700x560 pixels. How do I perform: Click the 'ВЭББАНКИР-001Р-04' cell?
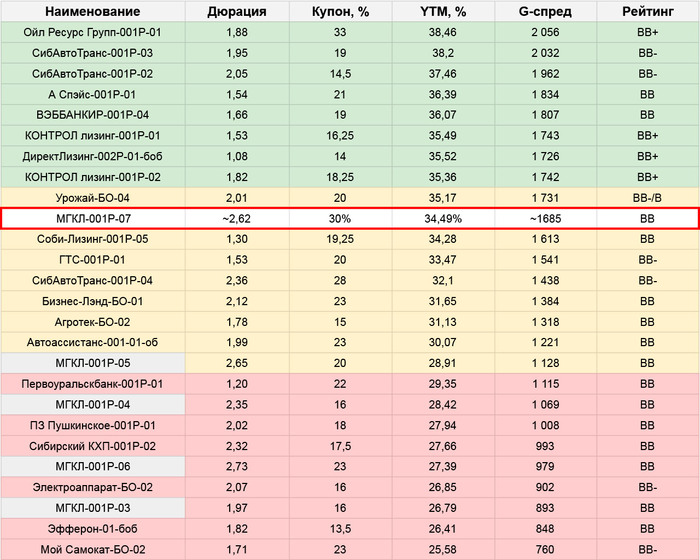93,115
